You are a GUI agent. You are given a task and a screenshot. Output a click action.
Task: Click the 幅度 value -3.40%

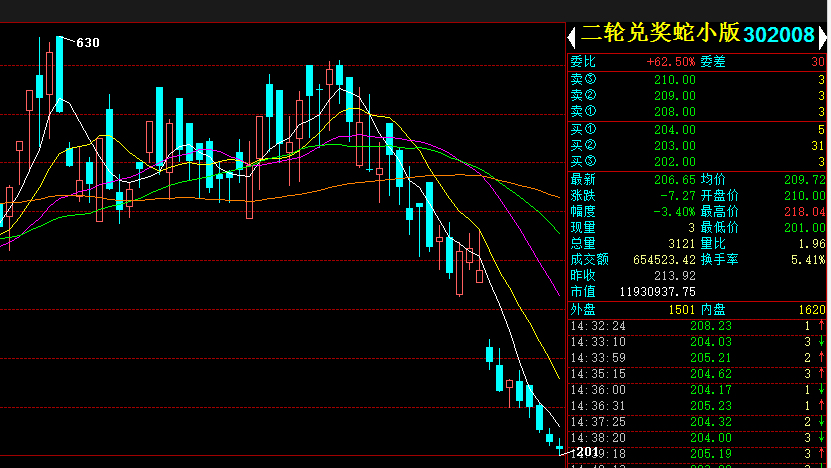(674, 212)
